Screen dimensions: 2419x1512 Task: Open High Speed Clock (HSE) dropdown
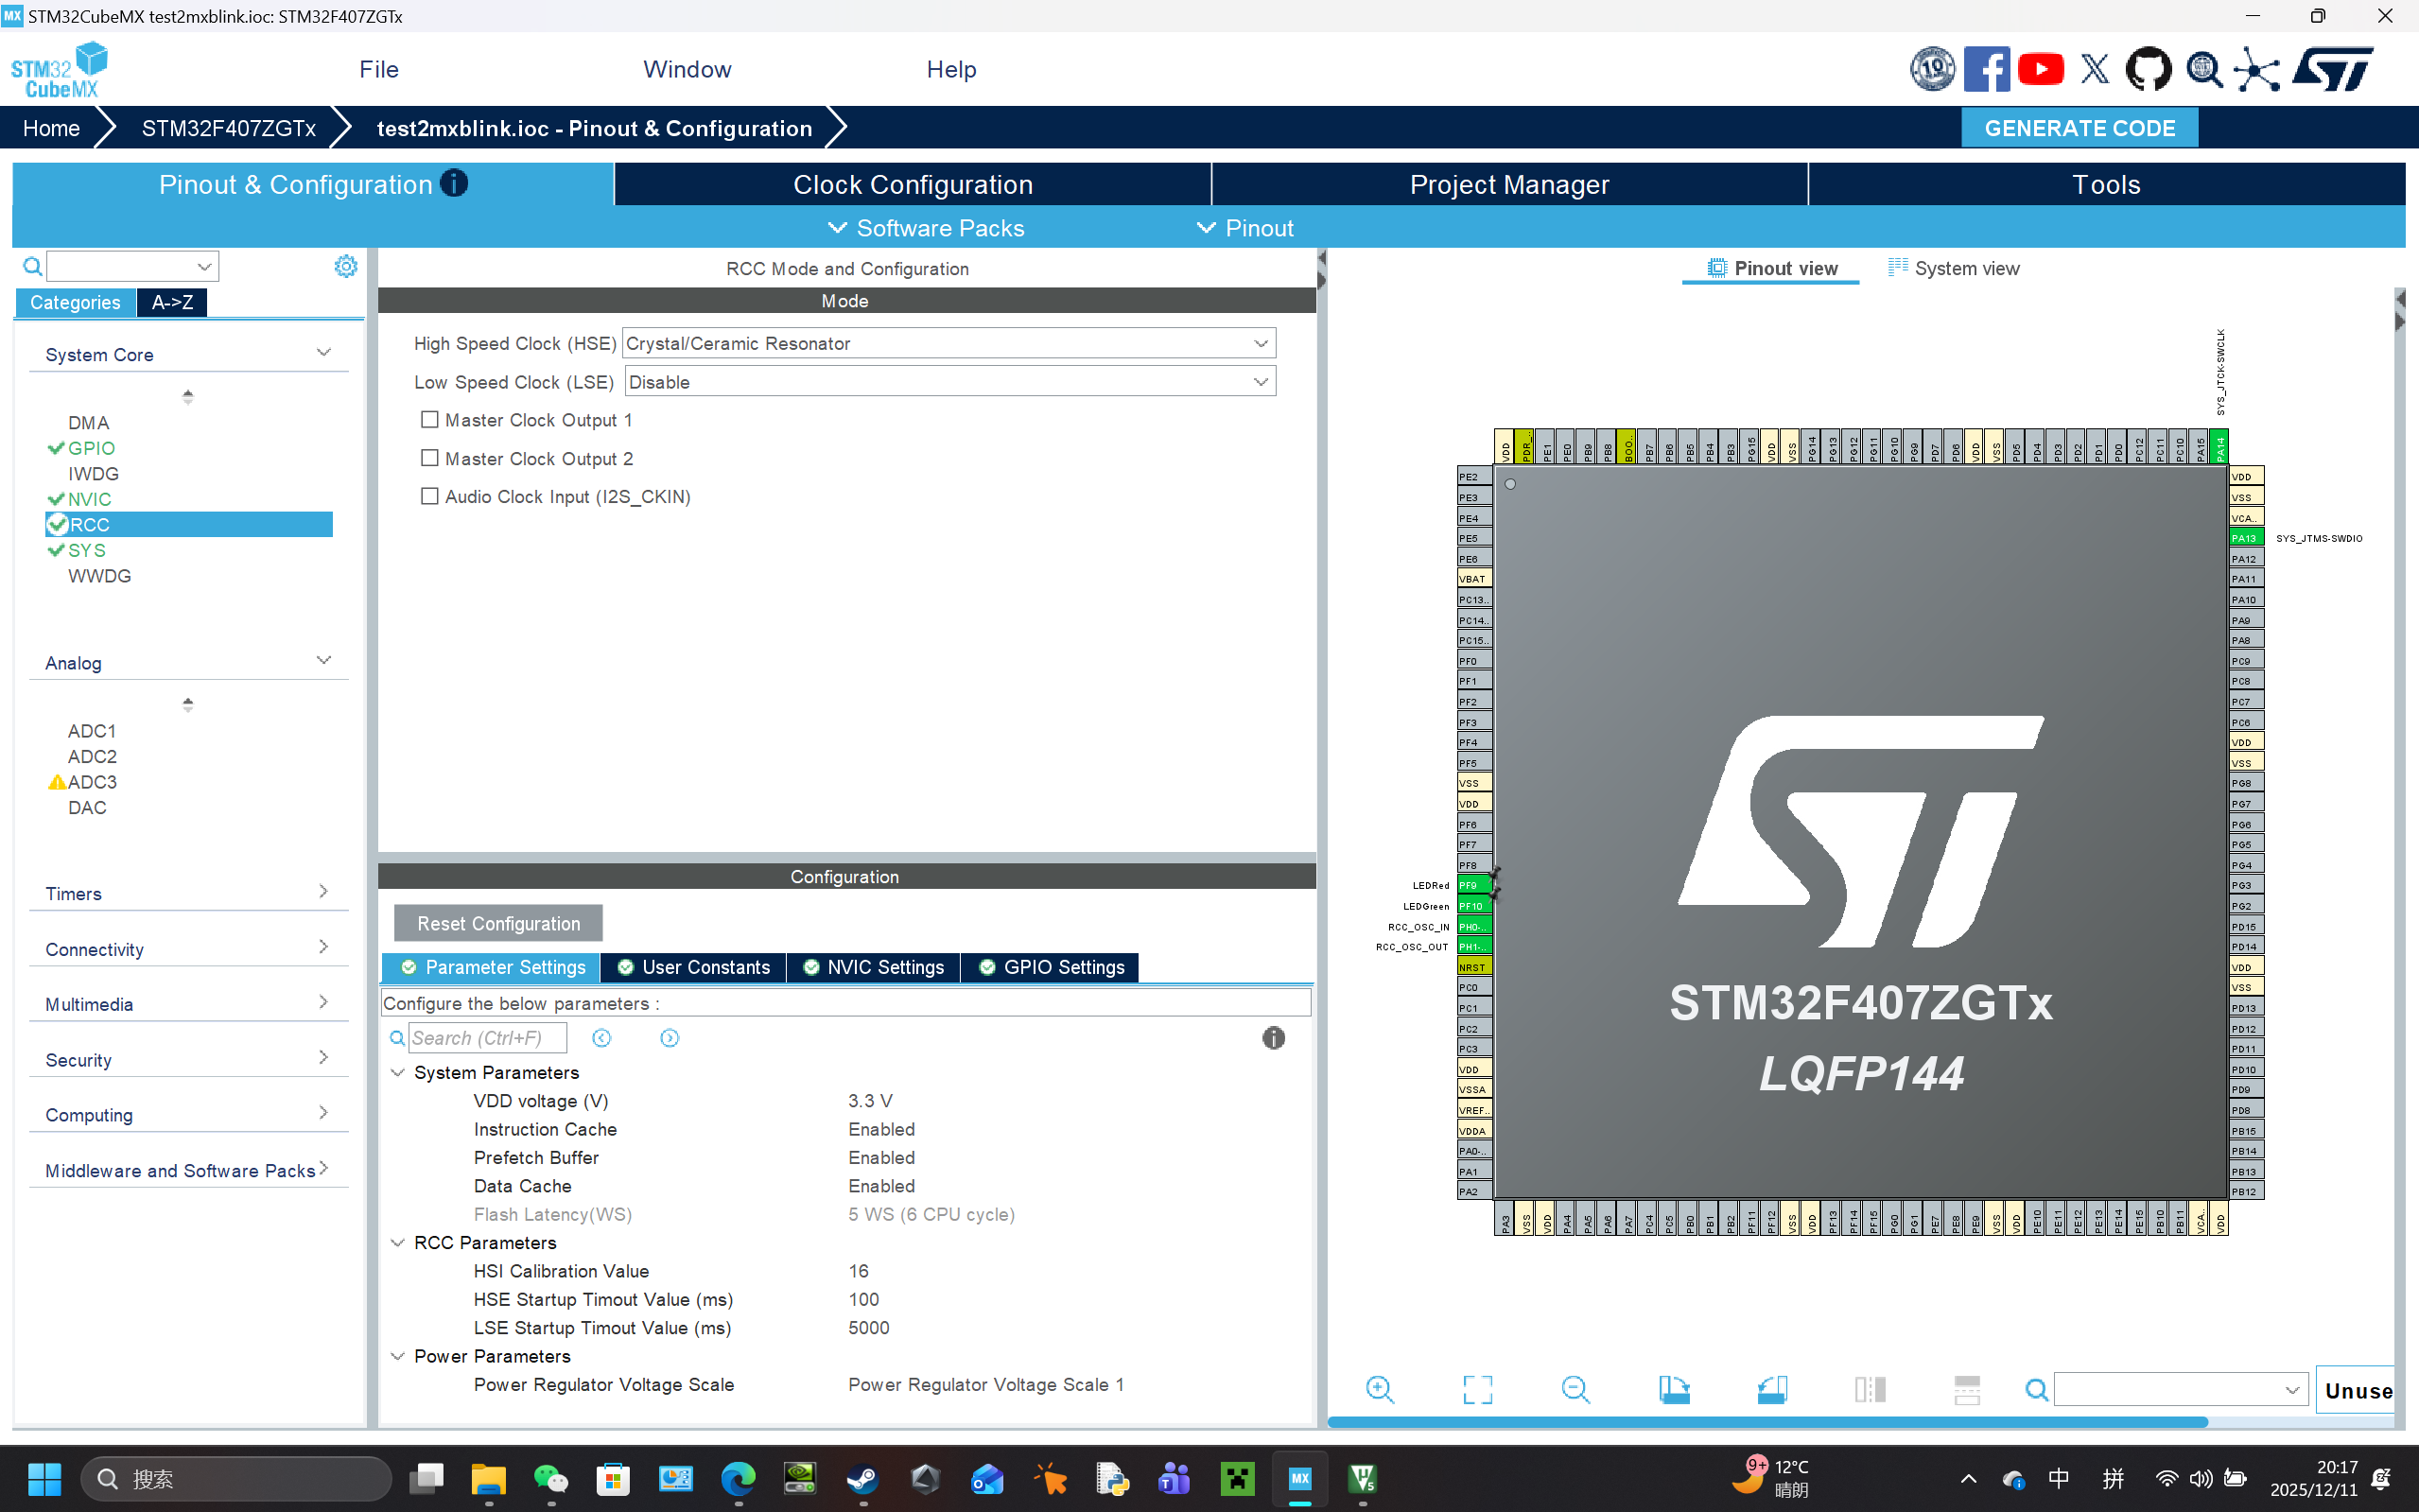tap(948, 343)
